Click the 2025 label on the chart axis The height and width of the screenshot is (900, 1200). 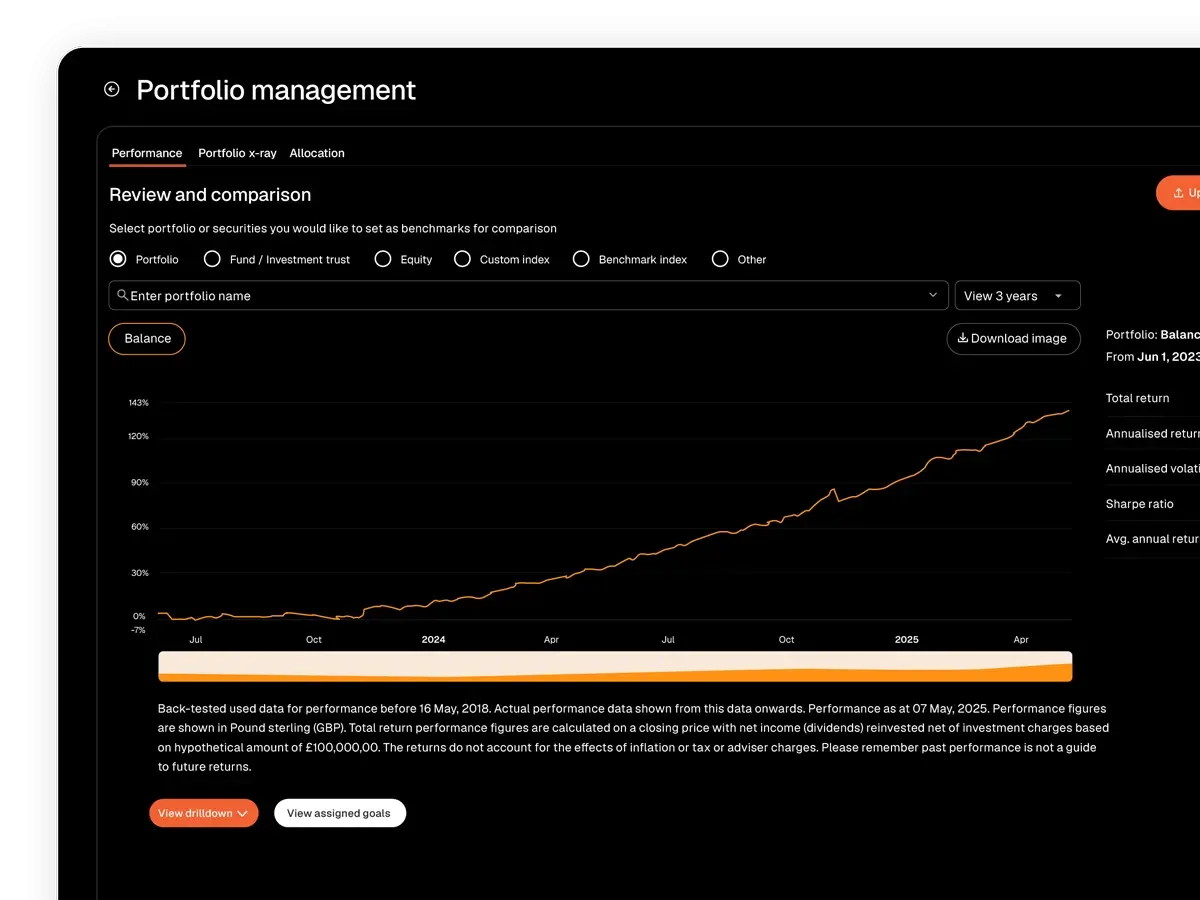pos(906,639)
